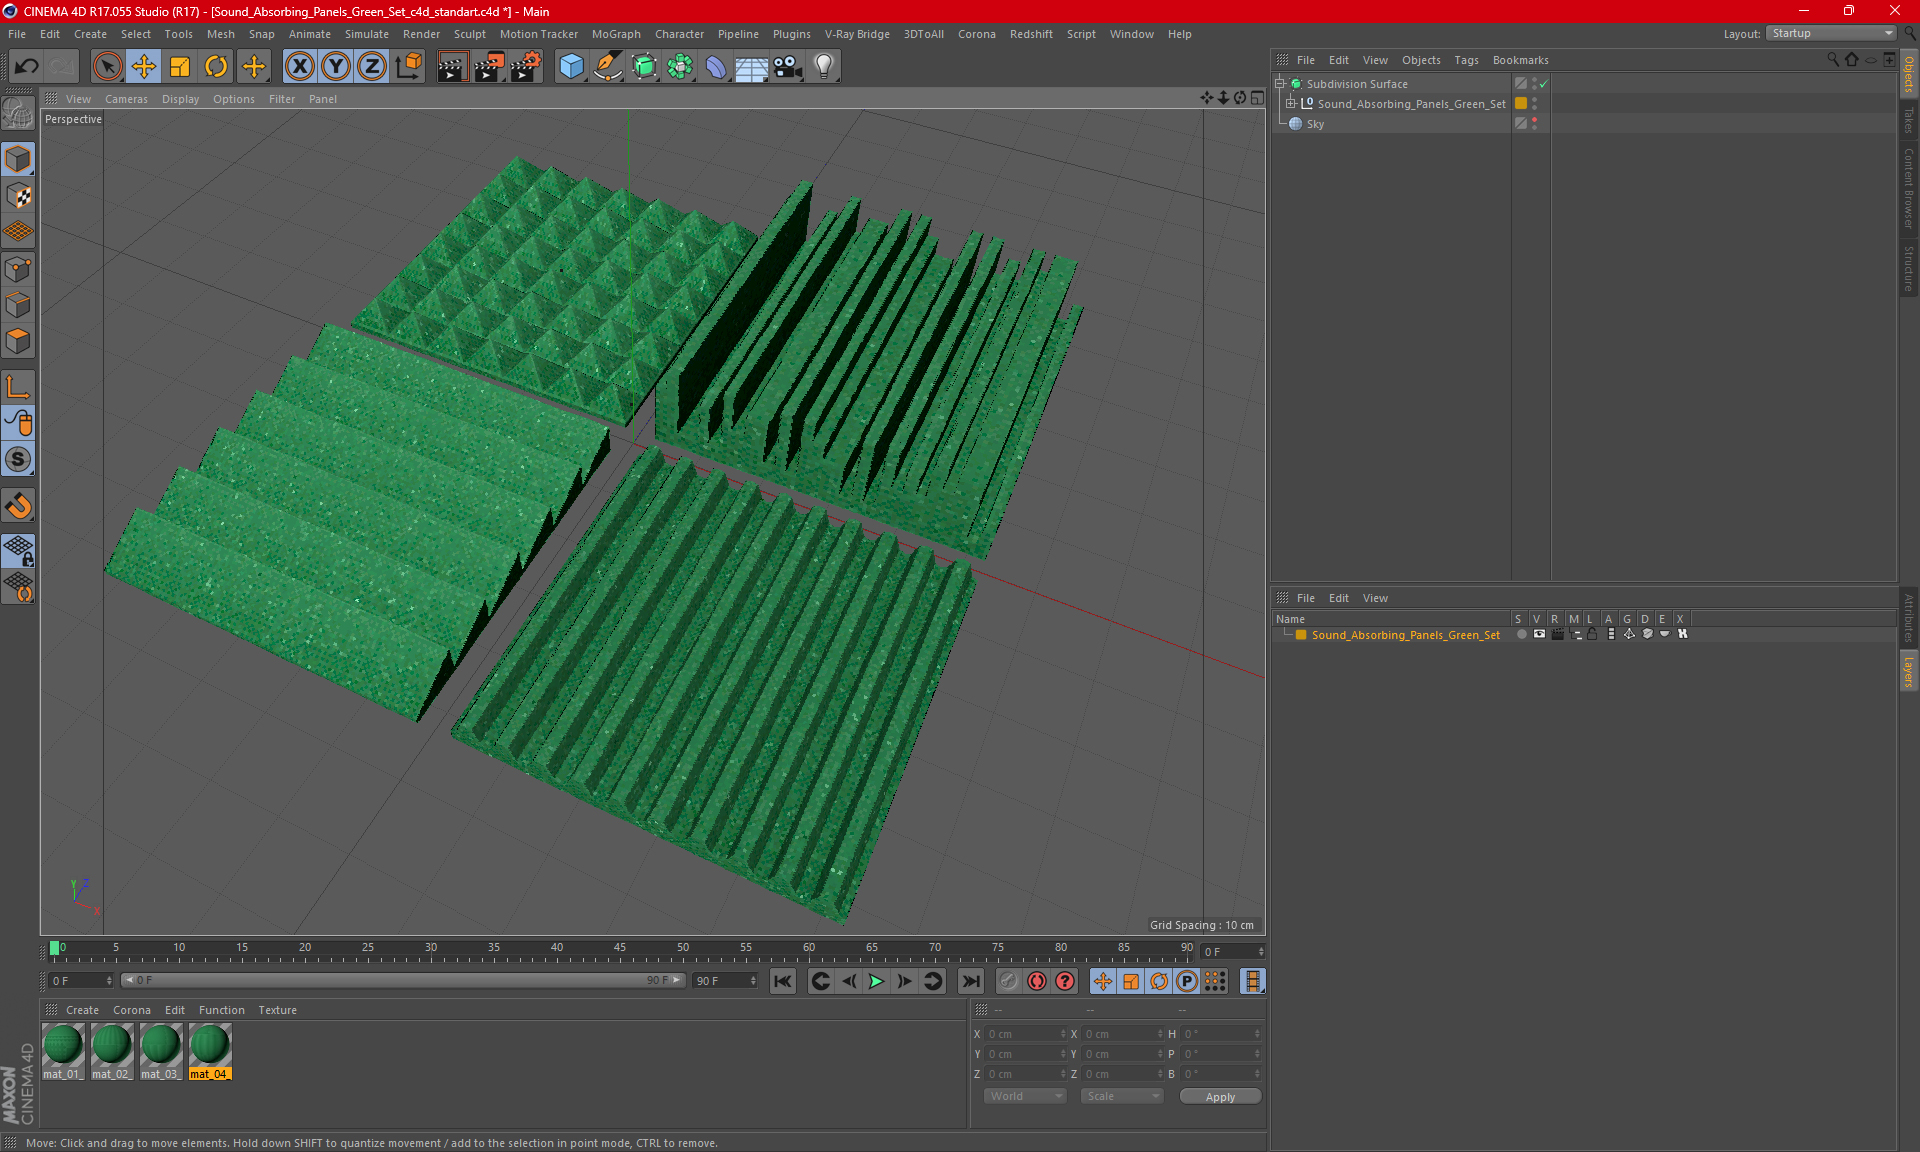
Task: Expand Sound_Absorbing_Panels_Green_Set object
Action: click(1291, 103)
